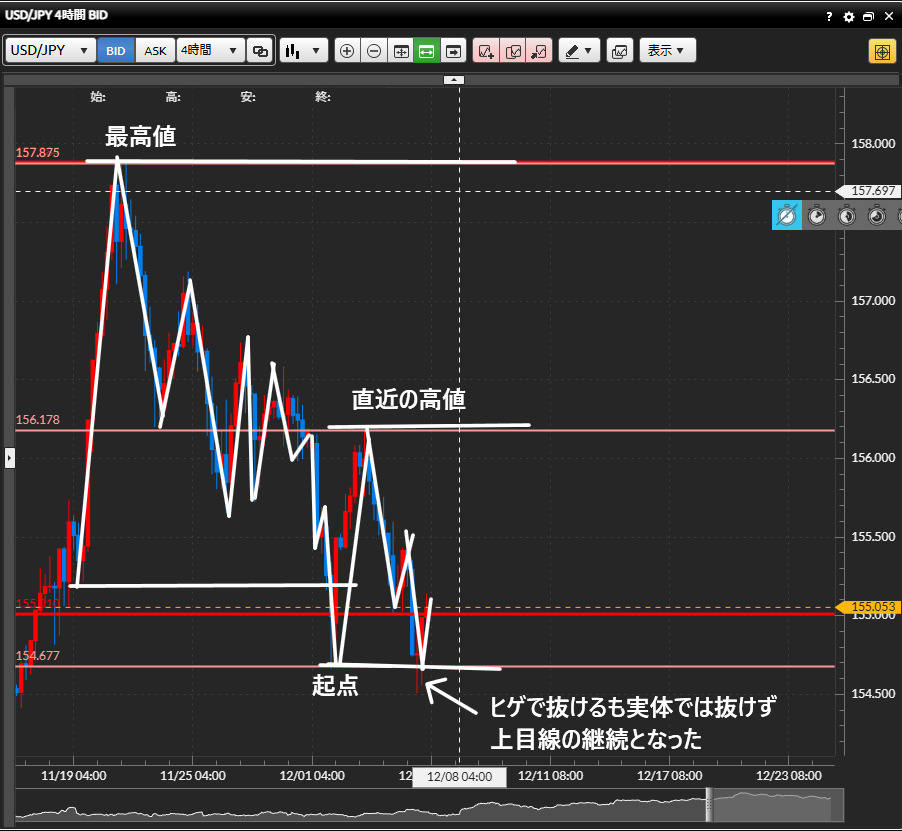Click the help question mark icon

tap(830, 17)
